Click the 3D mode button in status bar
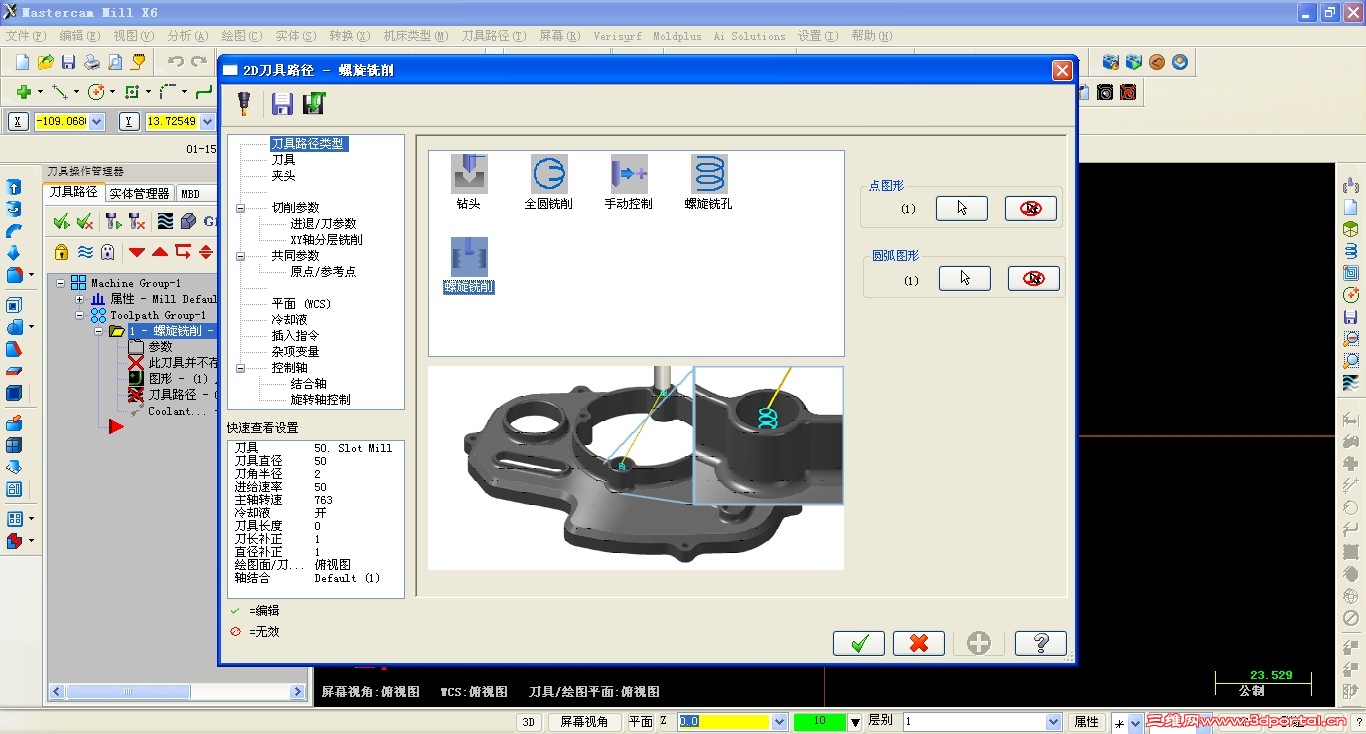Screen dimensions: 1366x734 click(x=529, y=722)
